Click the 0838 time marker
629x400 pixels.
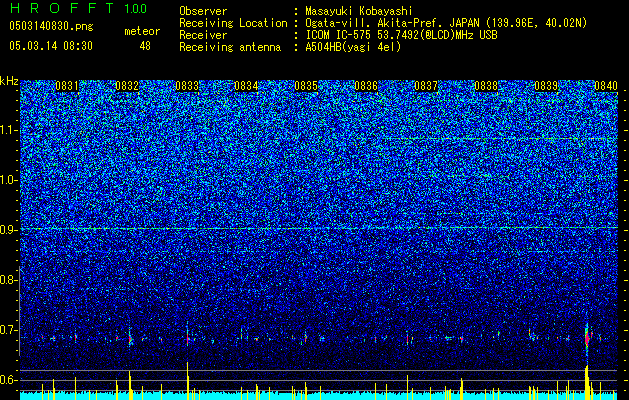(486, 86)
